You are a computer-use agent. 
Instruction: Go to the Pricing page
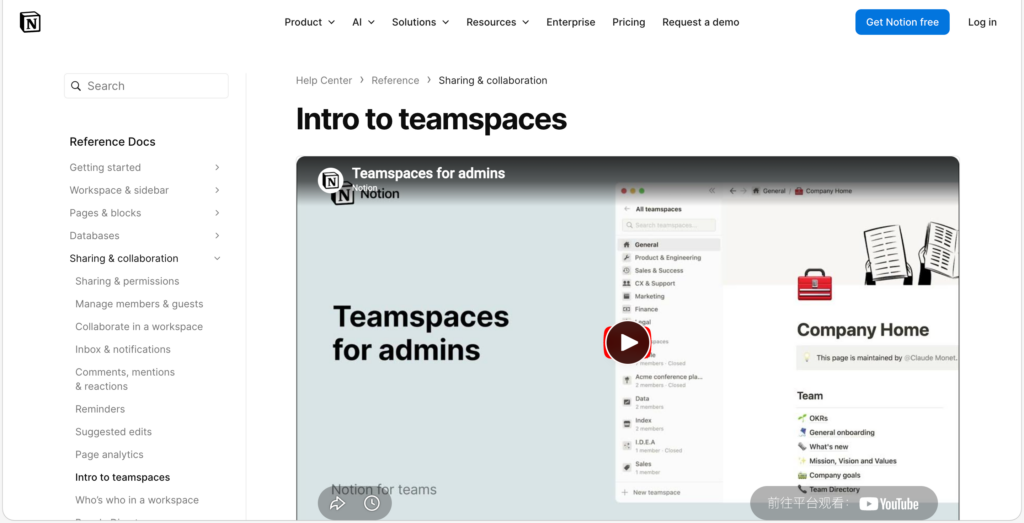[628, 22]
